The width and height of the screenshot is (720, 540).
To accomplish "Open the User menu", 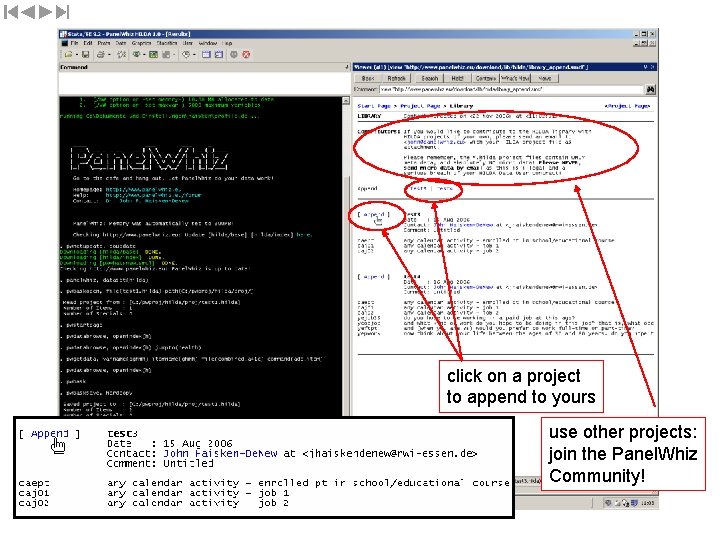I will pos(188,43).
